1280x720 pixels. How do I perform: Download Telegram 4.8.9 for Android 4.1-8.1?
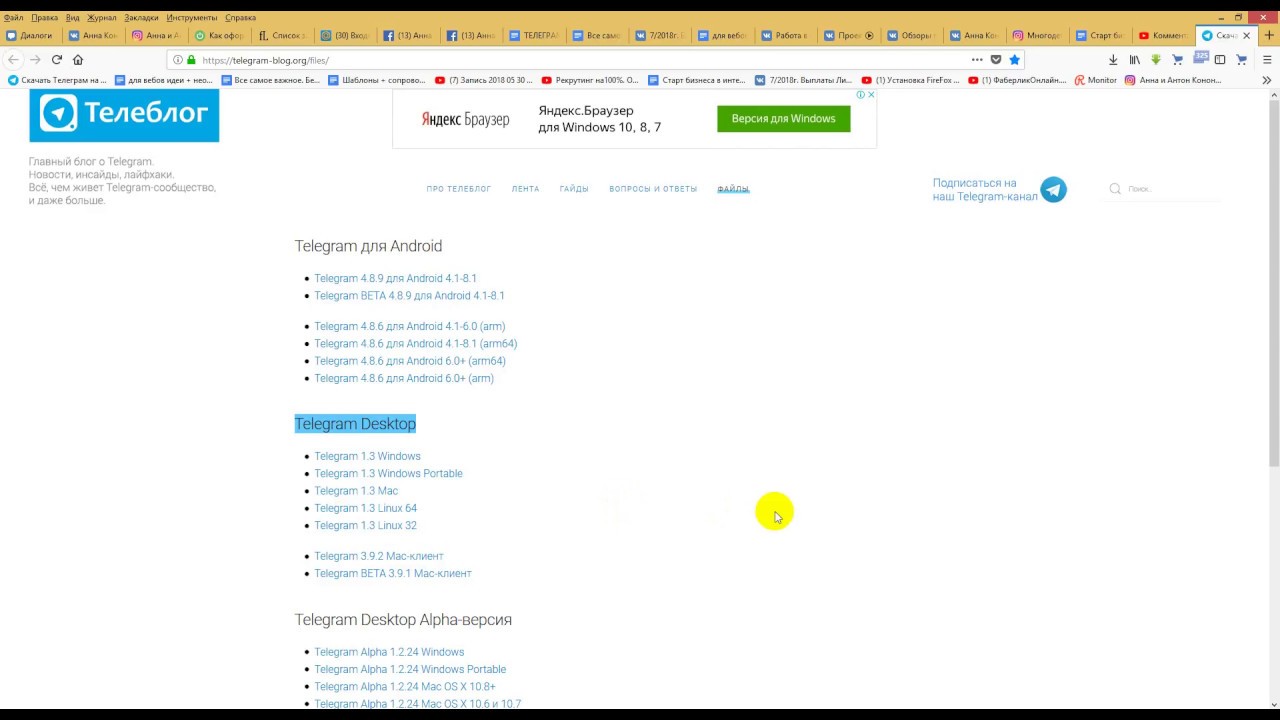click(395, 278)
